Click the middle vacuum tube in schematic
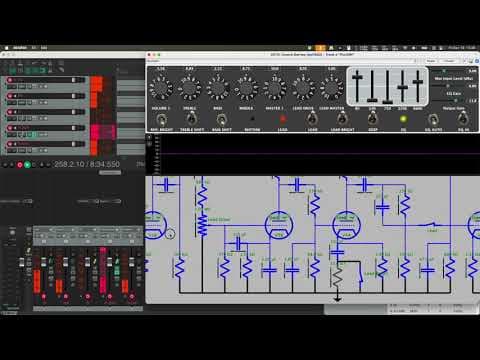The width and height of the screenshot is (480, 360). (279, 225)
